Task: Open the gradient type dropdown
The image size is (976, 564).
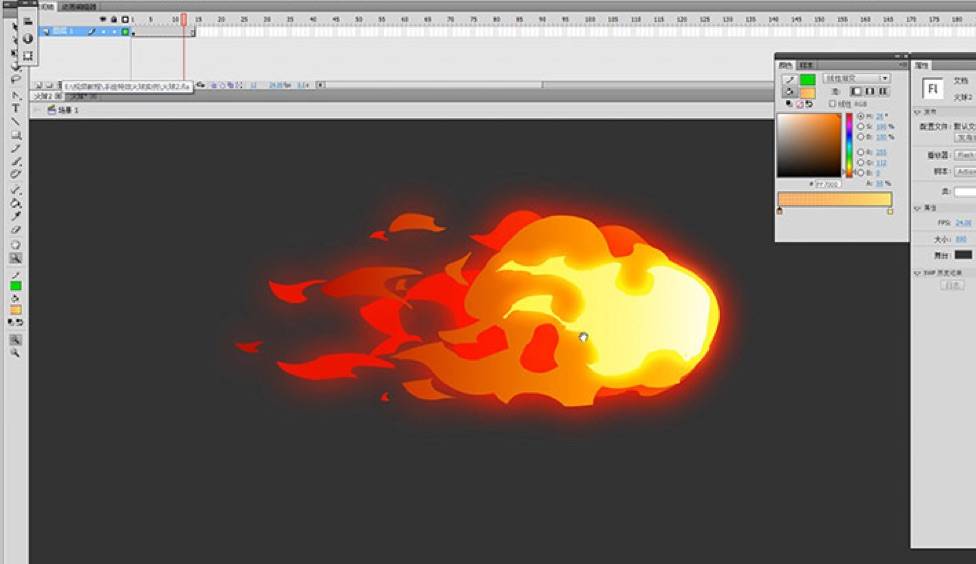Action: tap(856, 78)
